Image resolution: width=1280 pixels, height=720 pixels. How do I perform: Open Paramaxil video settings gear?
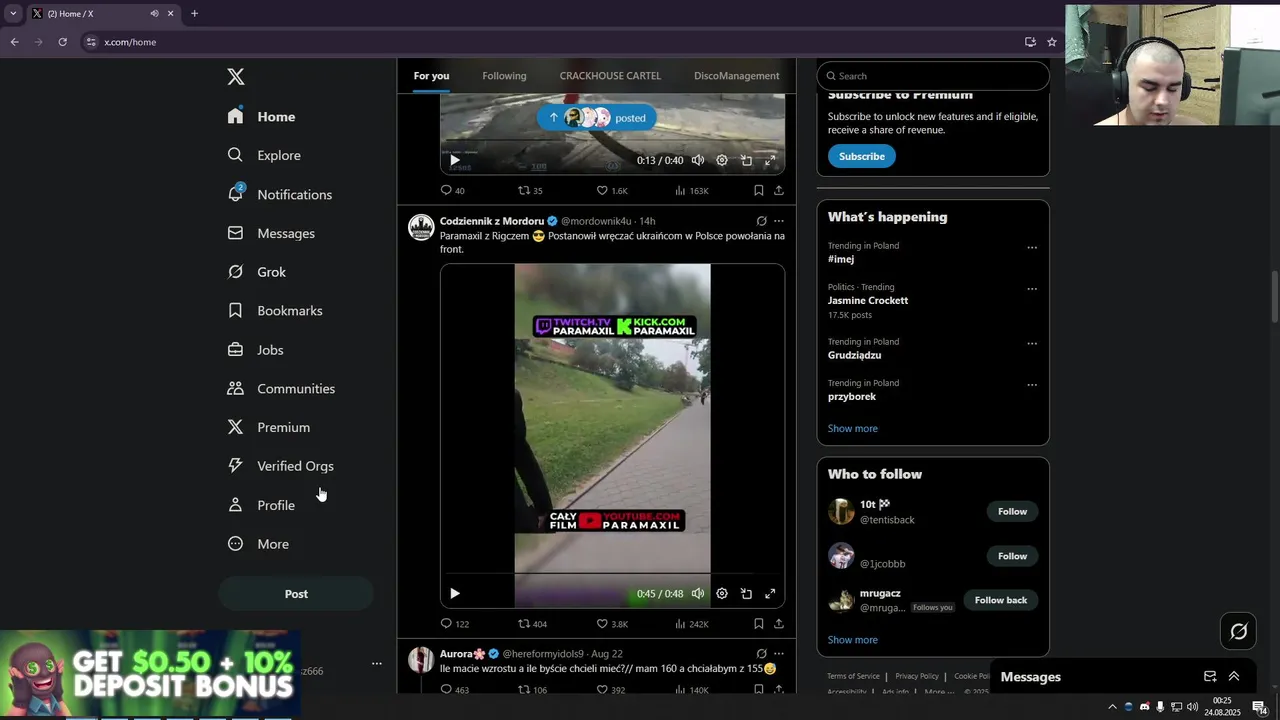pos(722,594)
